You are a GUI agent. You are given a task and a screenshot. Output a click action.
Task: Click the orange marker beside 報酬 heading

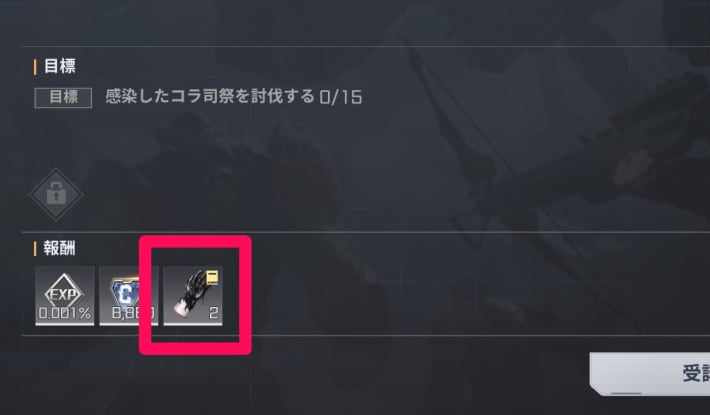coord(35,248)
